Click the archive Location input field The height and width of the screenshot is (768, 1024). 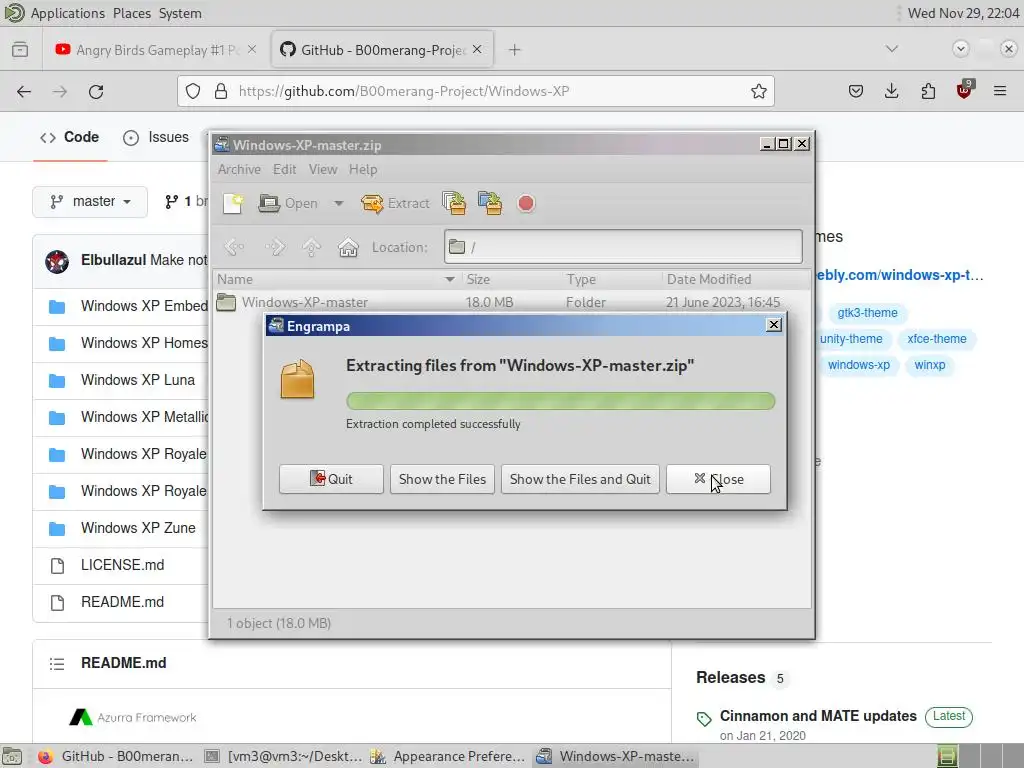click(623, 247)
